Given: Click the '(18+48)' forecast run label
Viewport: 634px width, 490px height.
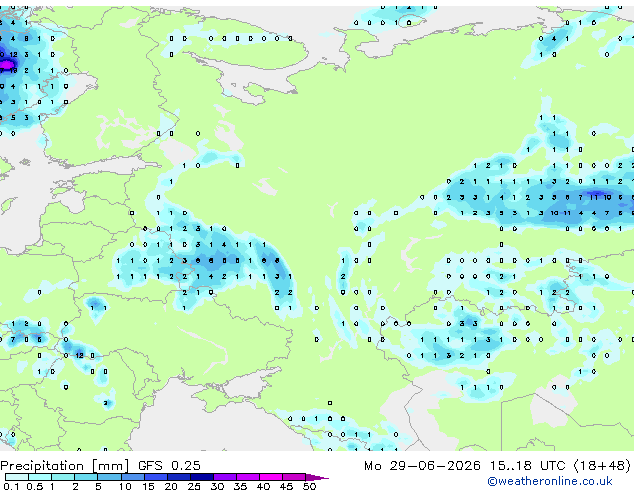Looking at the screenshot, I should (x=602, y=466).
